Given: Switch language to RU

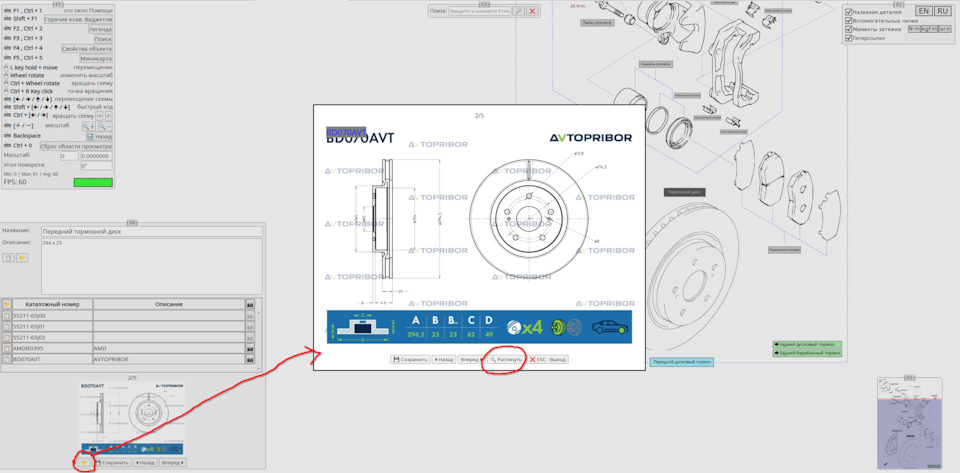Looking at the screenshot, I should (x=942, y=11).
